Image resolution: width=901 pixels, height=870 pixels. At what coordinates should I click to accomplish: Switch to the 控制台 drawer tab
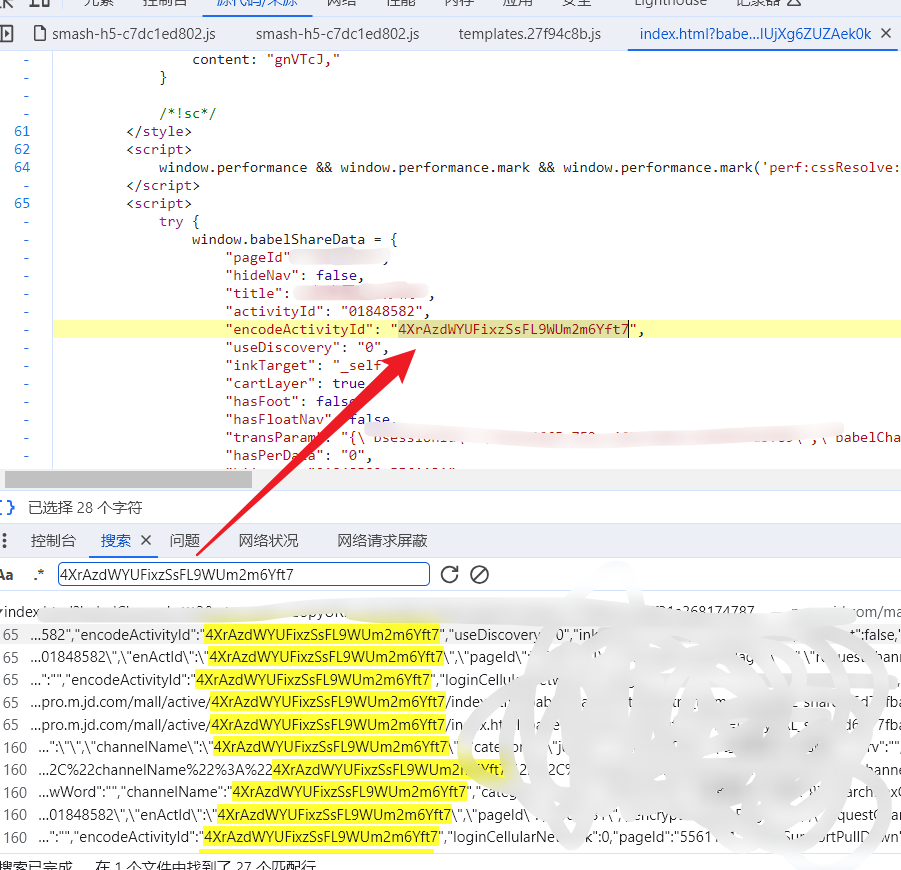53,540
